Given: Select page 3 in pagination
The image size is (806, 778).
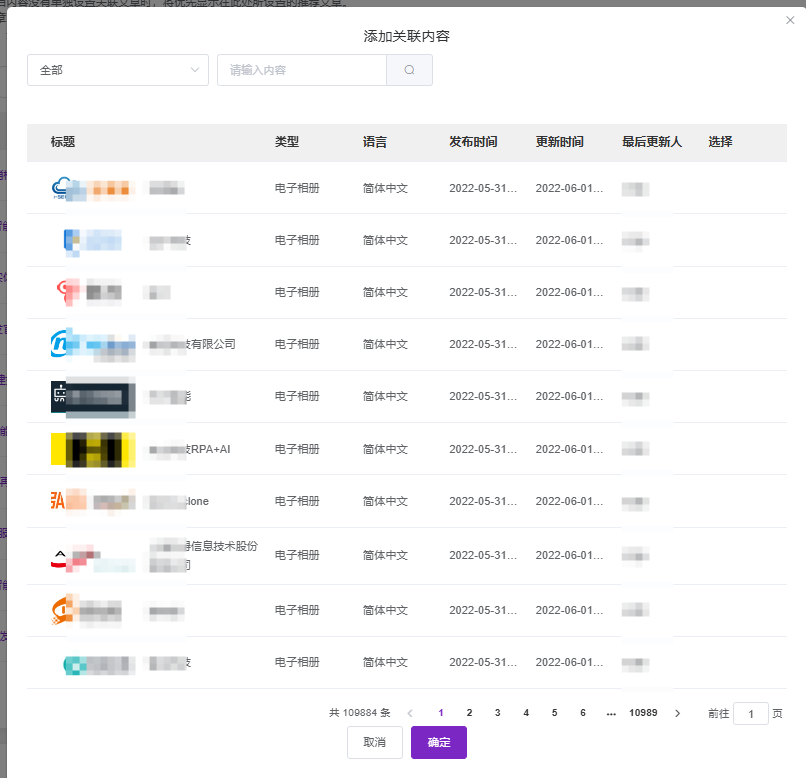Looking at the screenshot, I should [497, 713].
